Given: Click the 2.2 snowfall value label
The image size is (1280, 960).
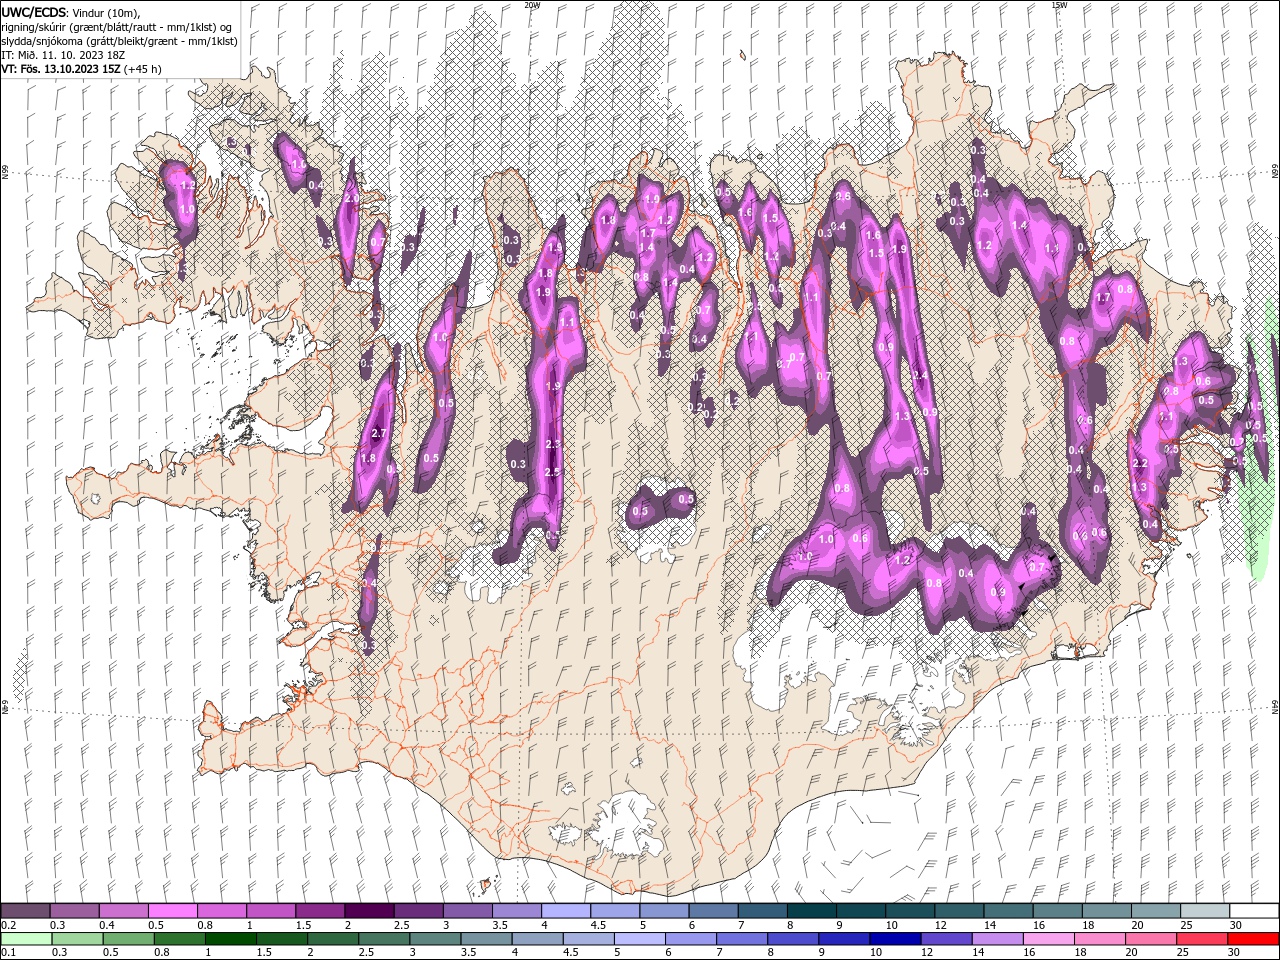Looking at the screenshot, I should (1140, 463).
